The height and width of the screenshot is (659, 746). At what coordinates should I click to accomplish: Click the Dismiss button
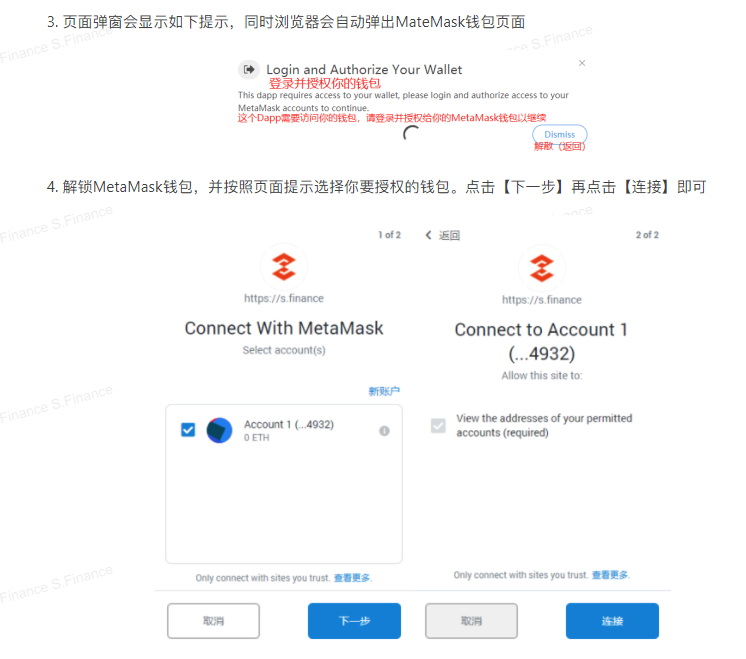click(560, 134)
